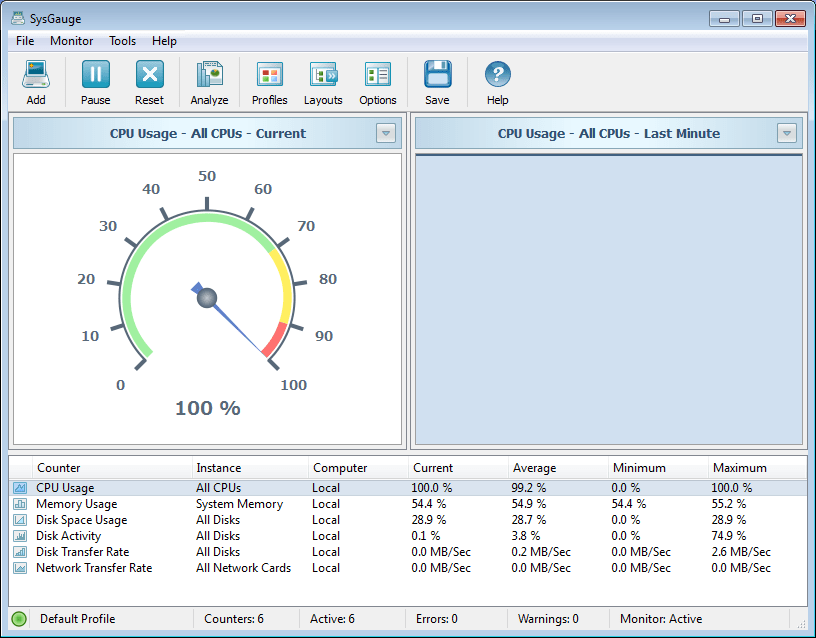Open the Profiles toolbar icon
This screenshot has width=816, height=638.
[x=270, y=74]
